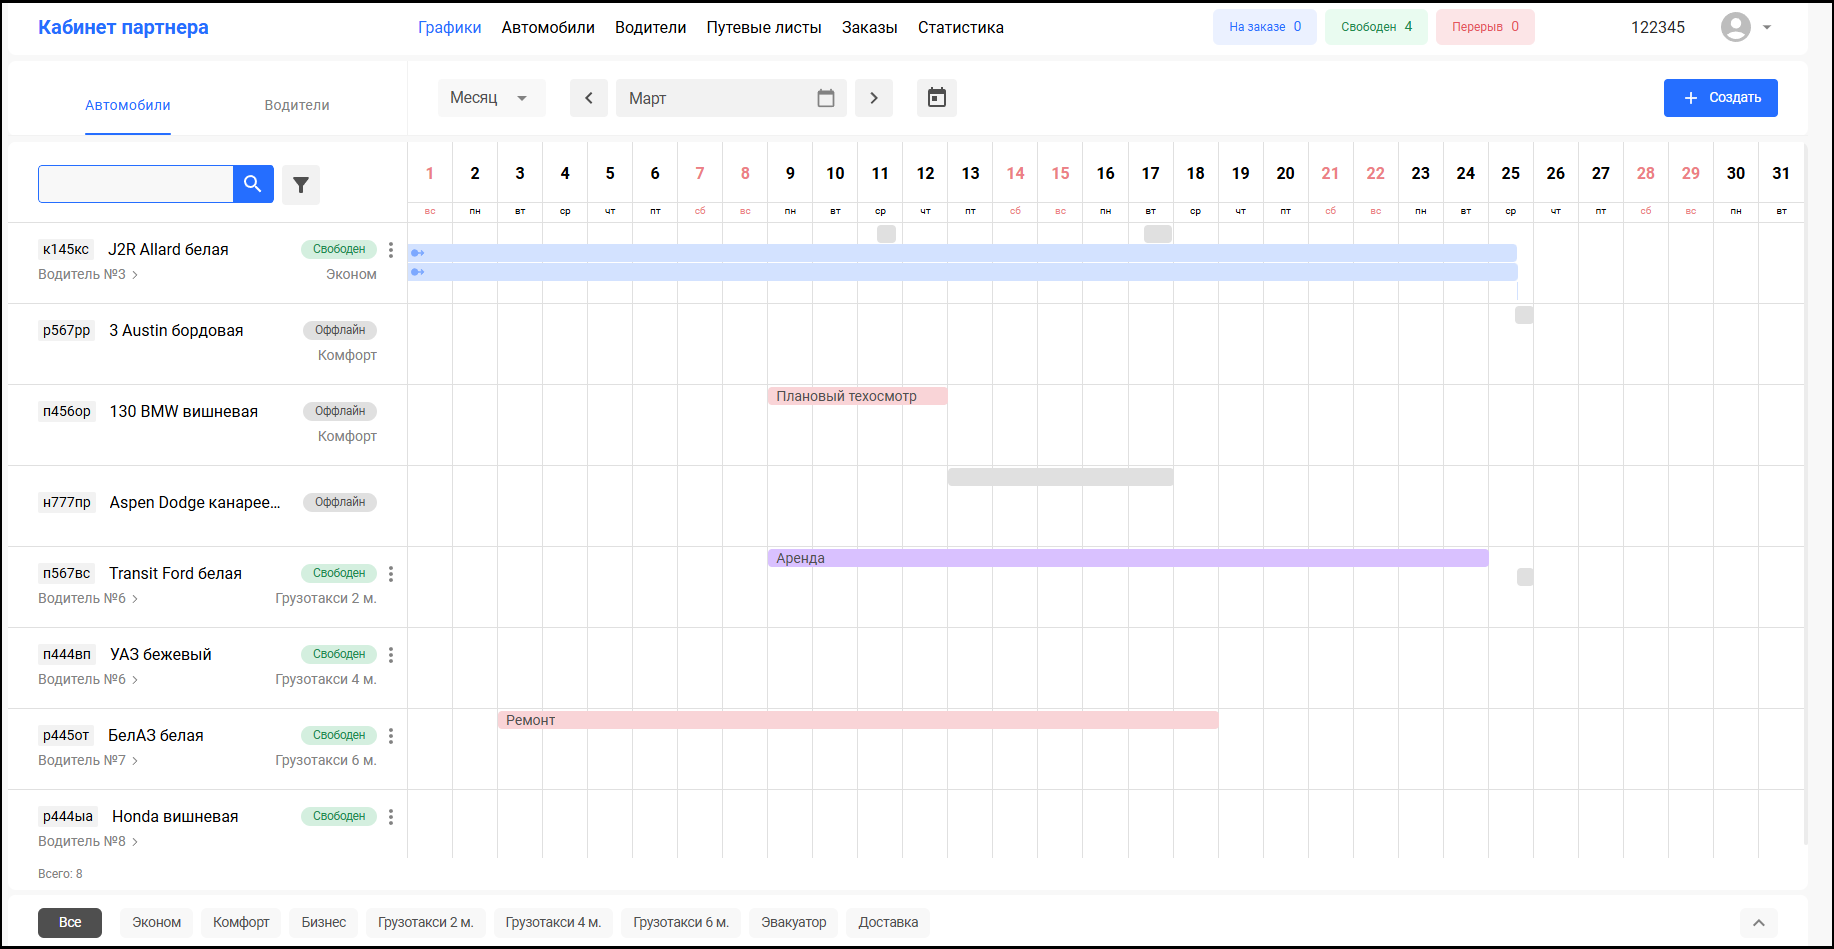Open three-dot menu for БелАЗ белая
The height and width of the screenshot is (949, 1834).
pyautogui.click(x=391, y=736)
